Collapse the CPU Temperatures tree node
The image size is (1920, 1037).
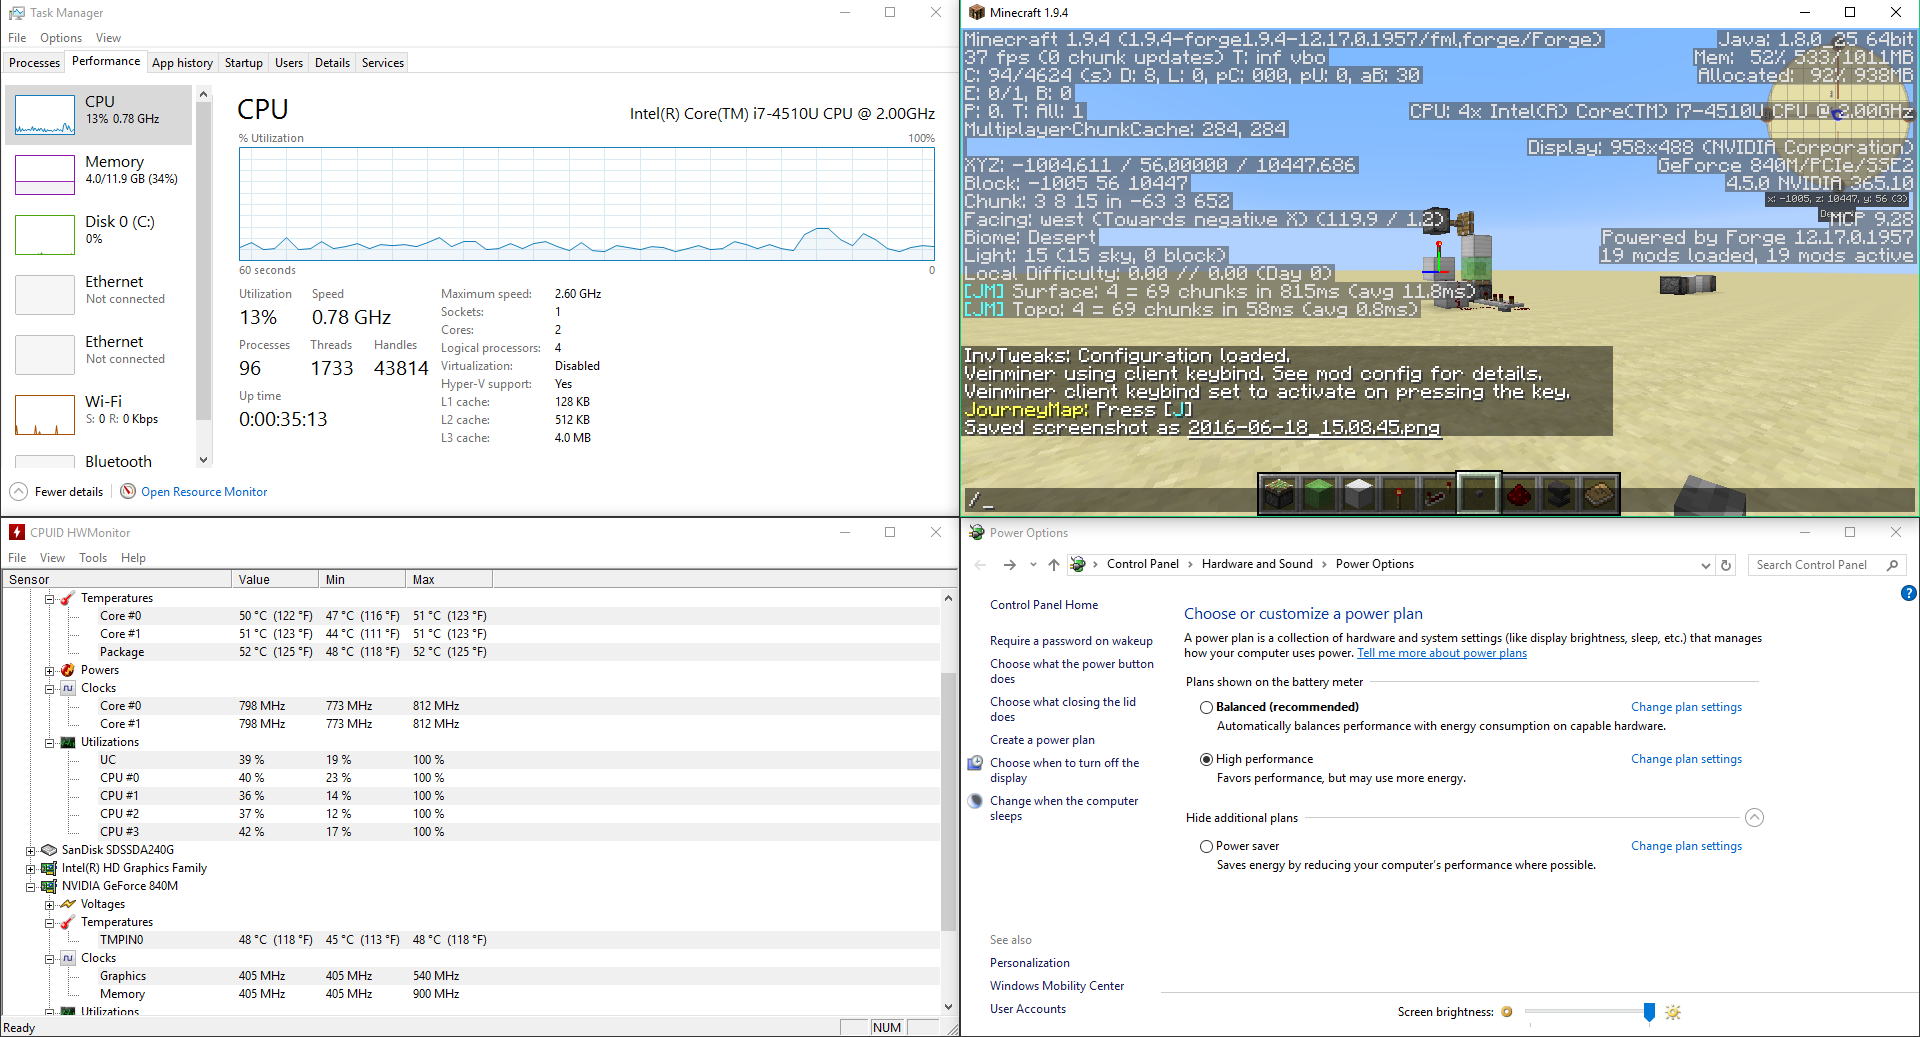click(49, 599)
